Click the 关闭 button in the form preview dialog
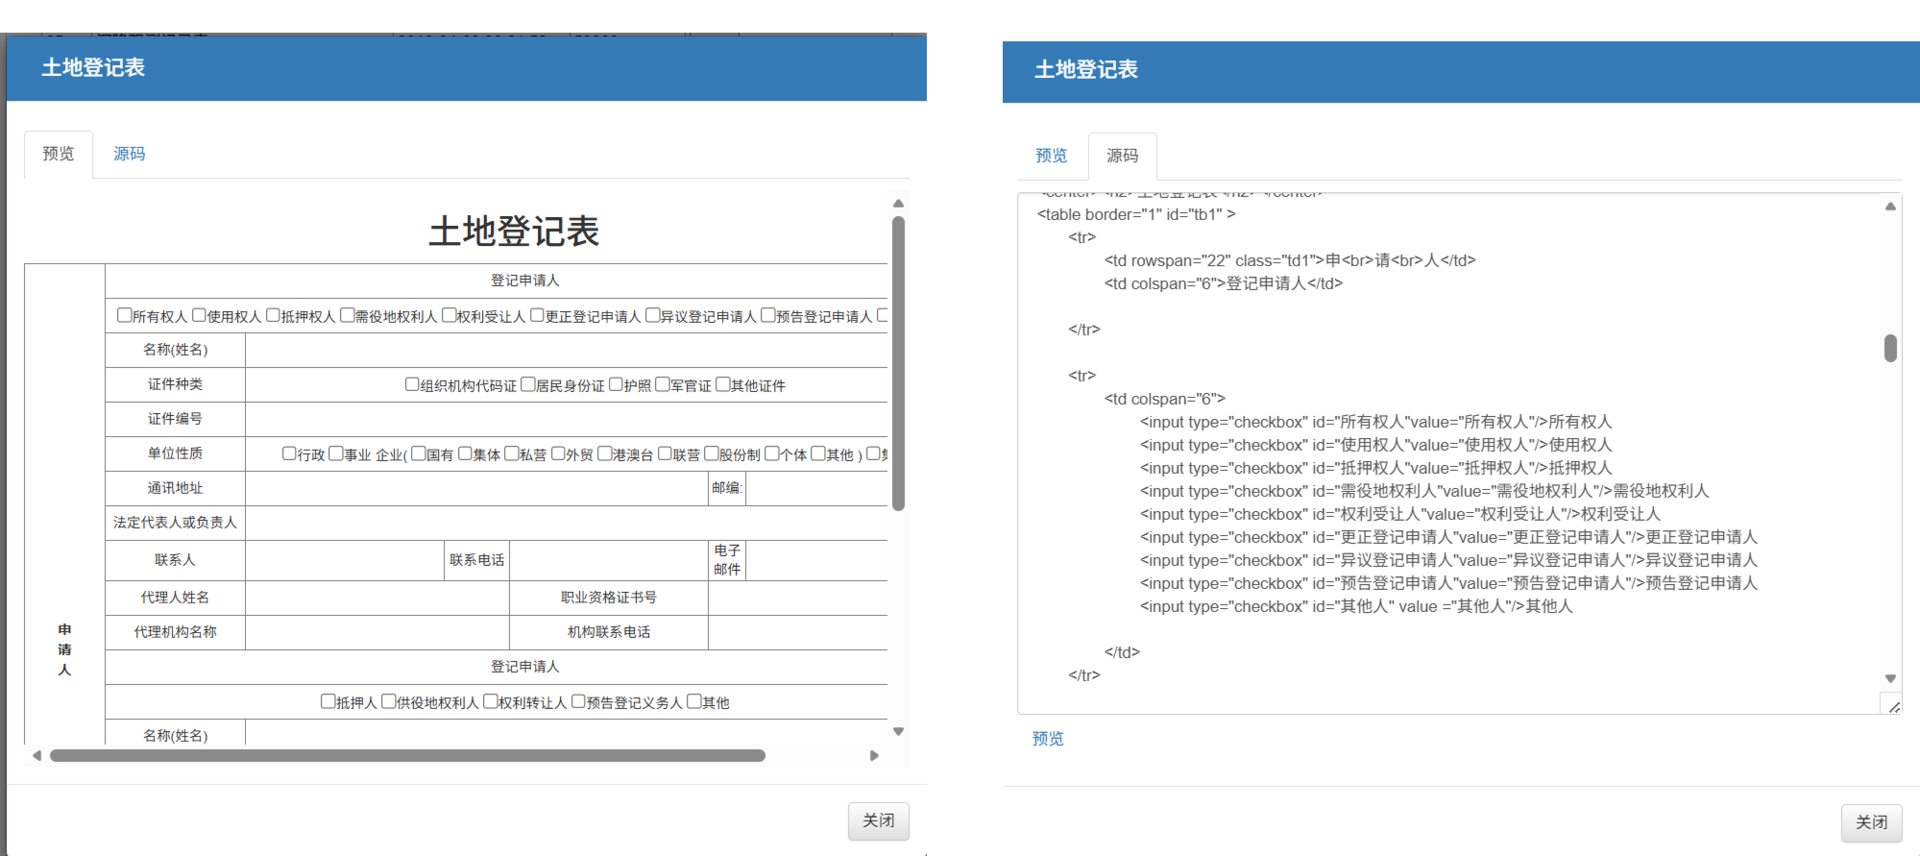 coord(878,821)
